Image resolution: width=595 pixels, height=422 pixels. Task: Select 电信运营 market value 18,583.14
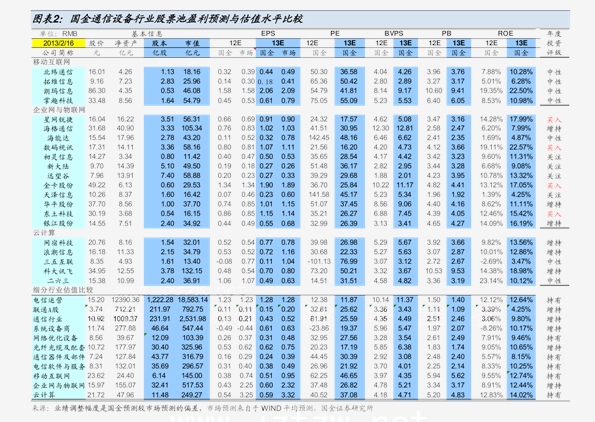[194, 300]
